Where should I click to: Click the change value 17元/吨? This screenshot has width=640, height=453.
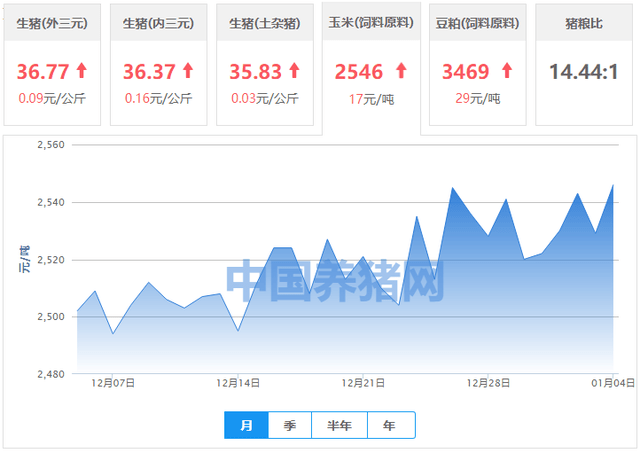tap(371, 99)
